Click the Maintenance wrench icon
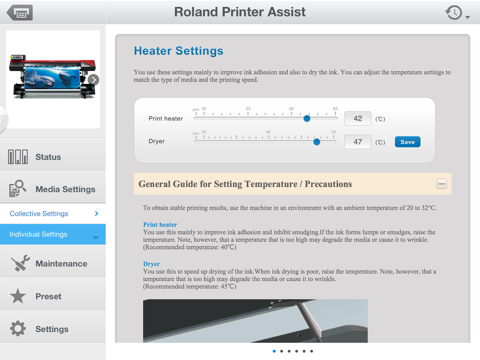 coord(20,263)
